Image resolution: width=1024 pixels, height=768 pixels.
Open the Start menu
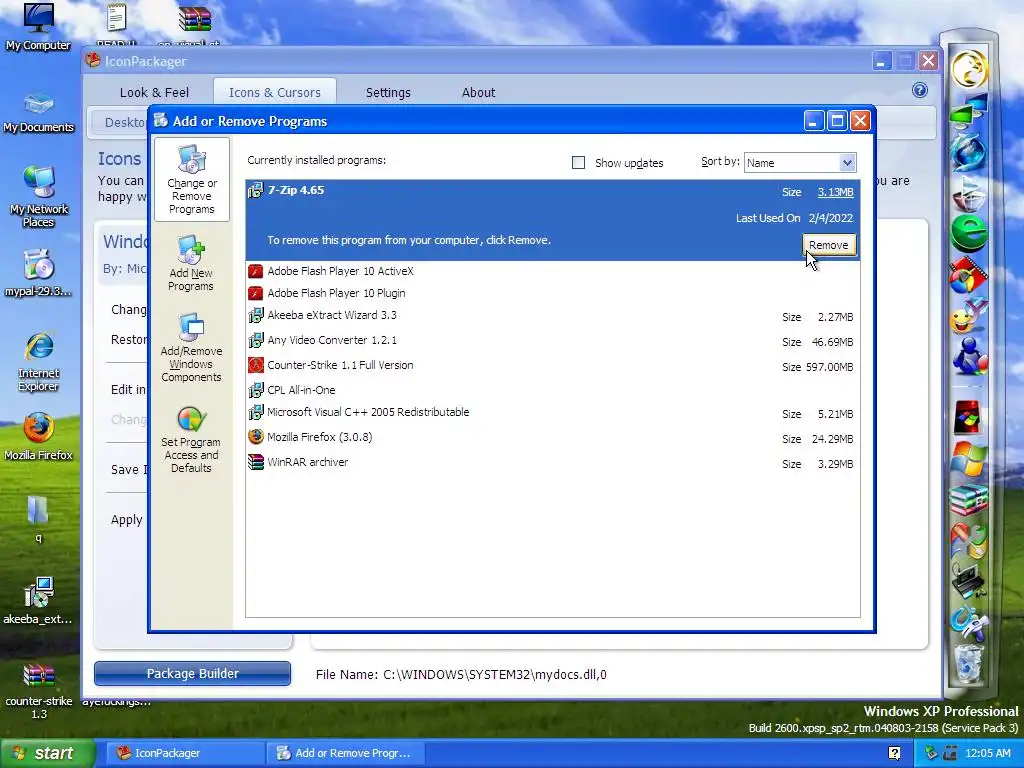(x=47, y=753)
